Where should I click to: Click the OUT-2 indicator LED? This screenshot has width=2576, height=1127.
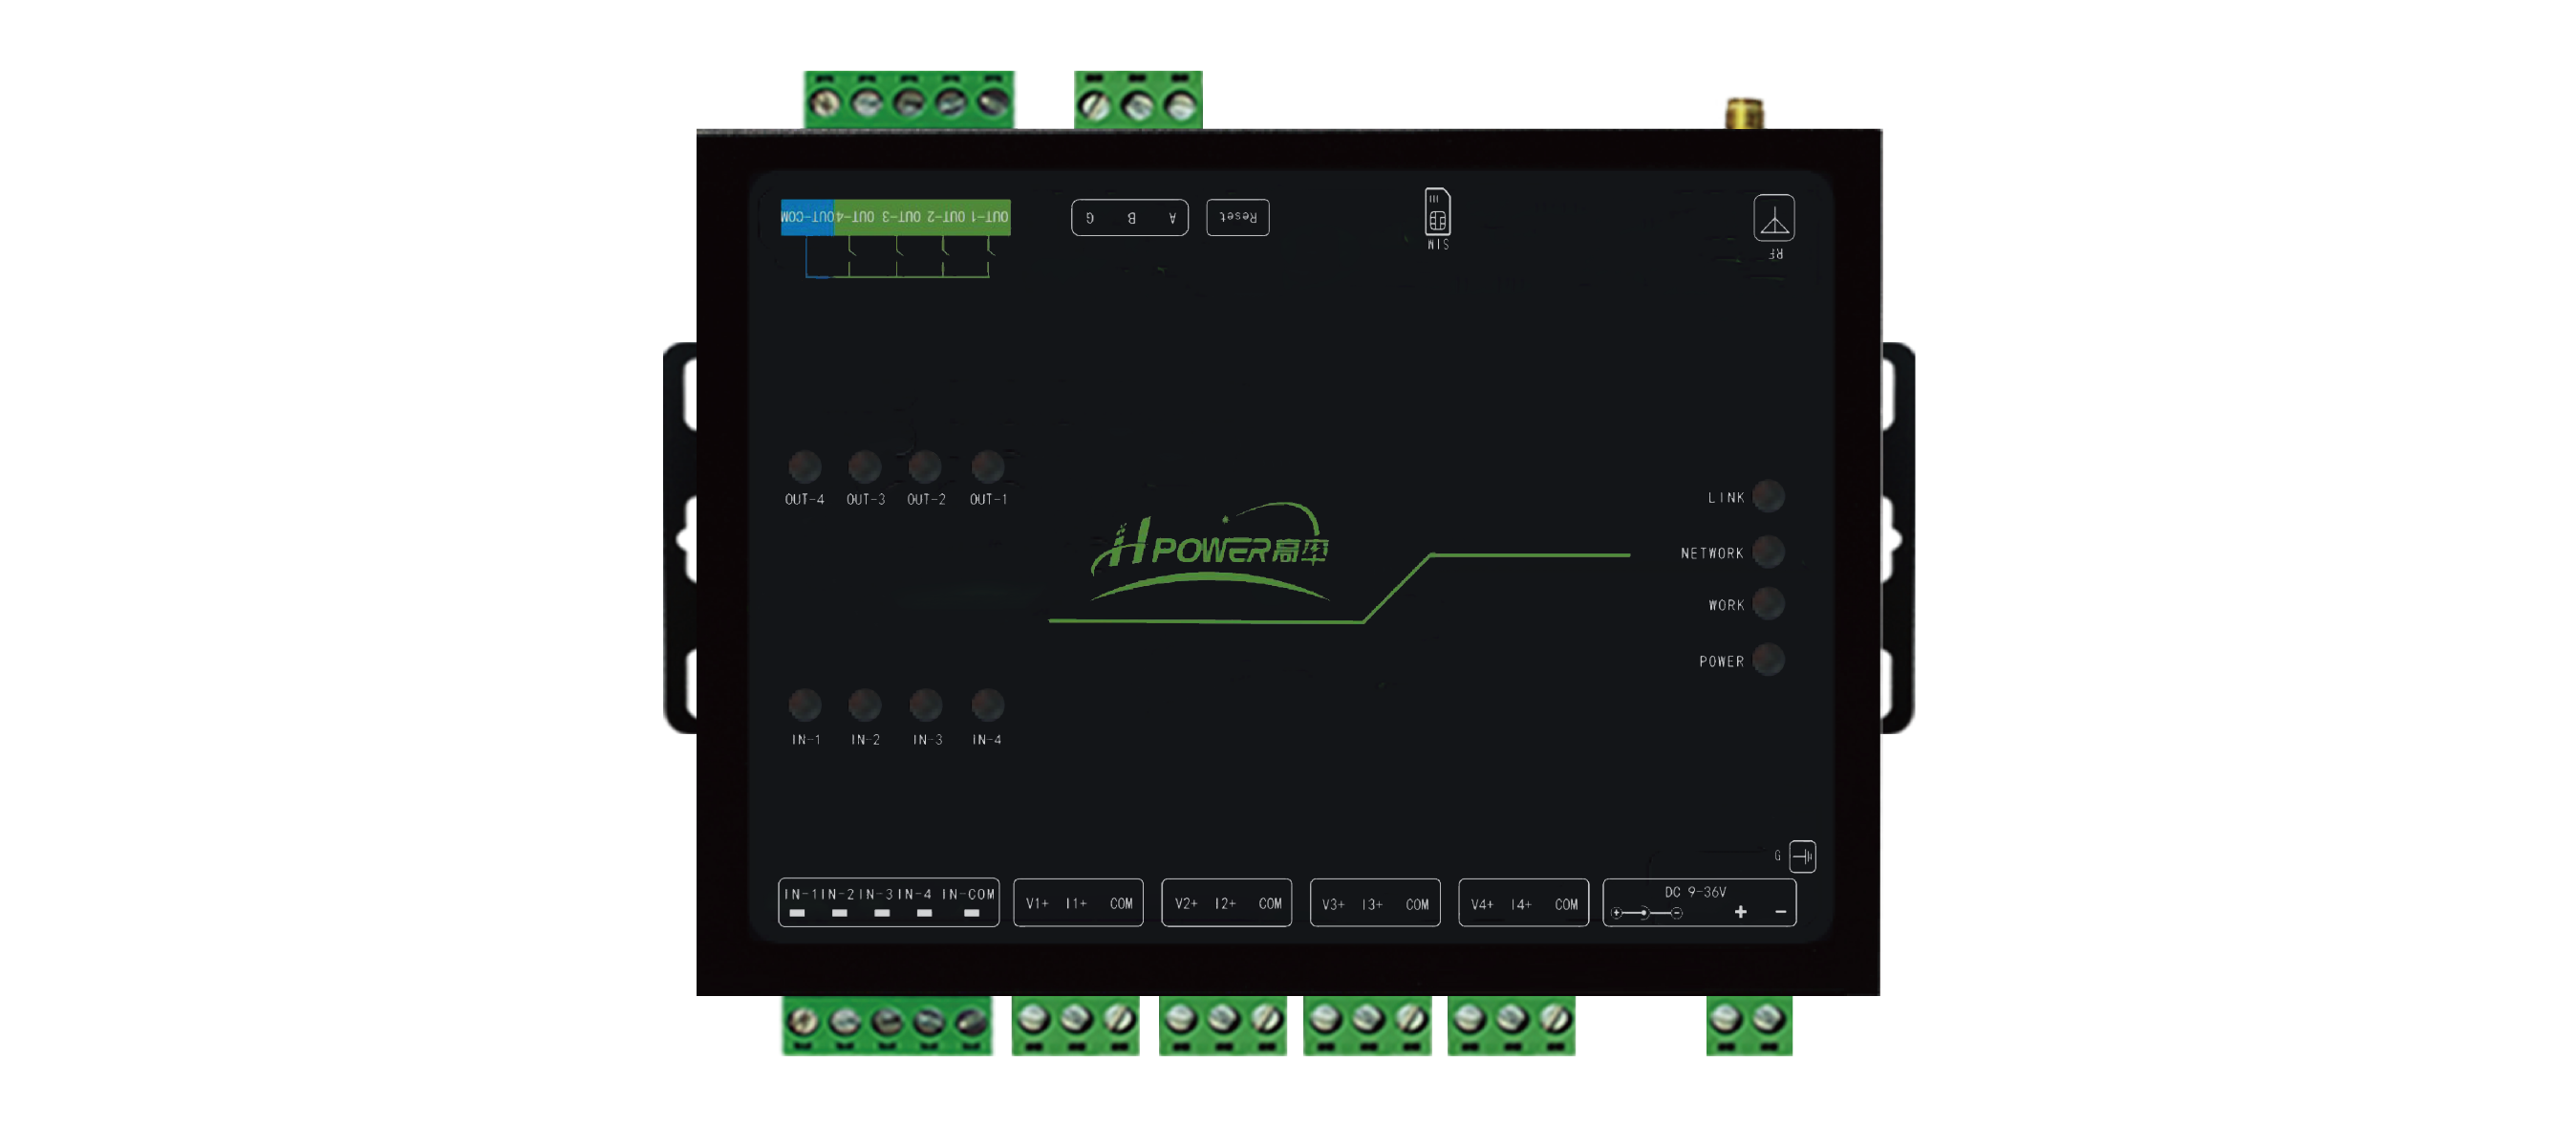click(x=925, y=466)
